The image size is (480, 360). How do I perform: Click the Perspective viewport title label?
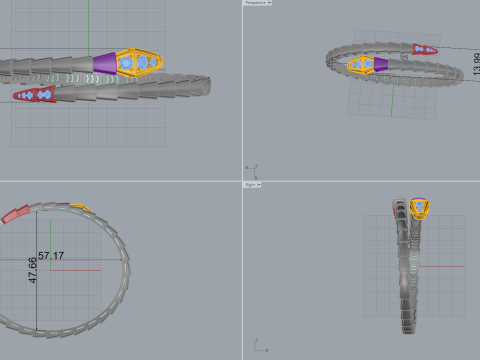pos(256,2)
